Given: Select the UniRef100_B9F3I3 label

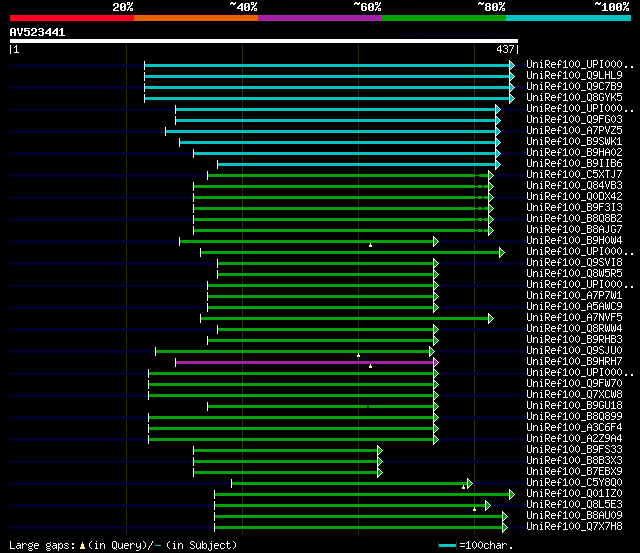Looking at the screenshot, I should click(574, 208).
